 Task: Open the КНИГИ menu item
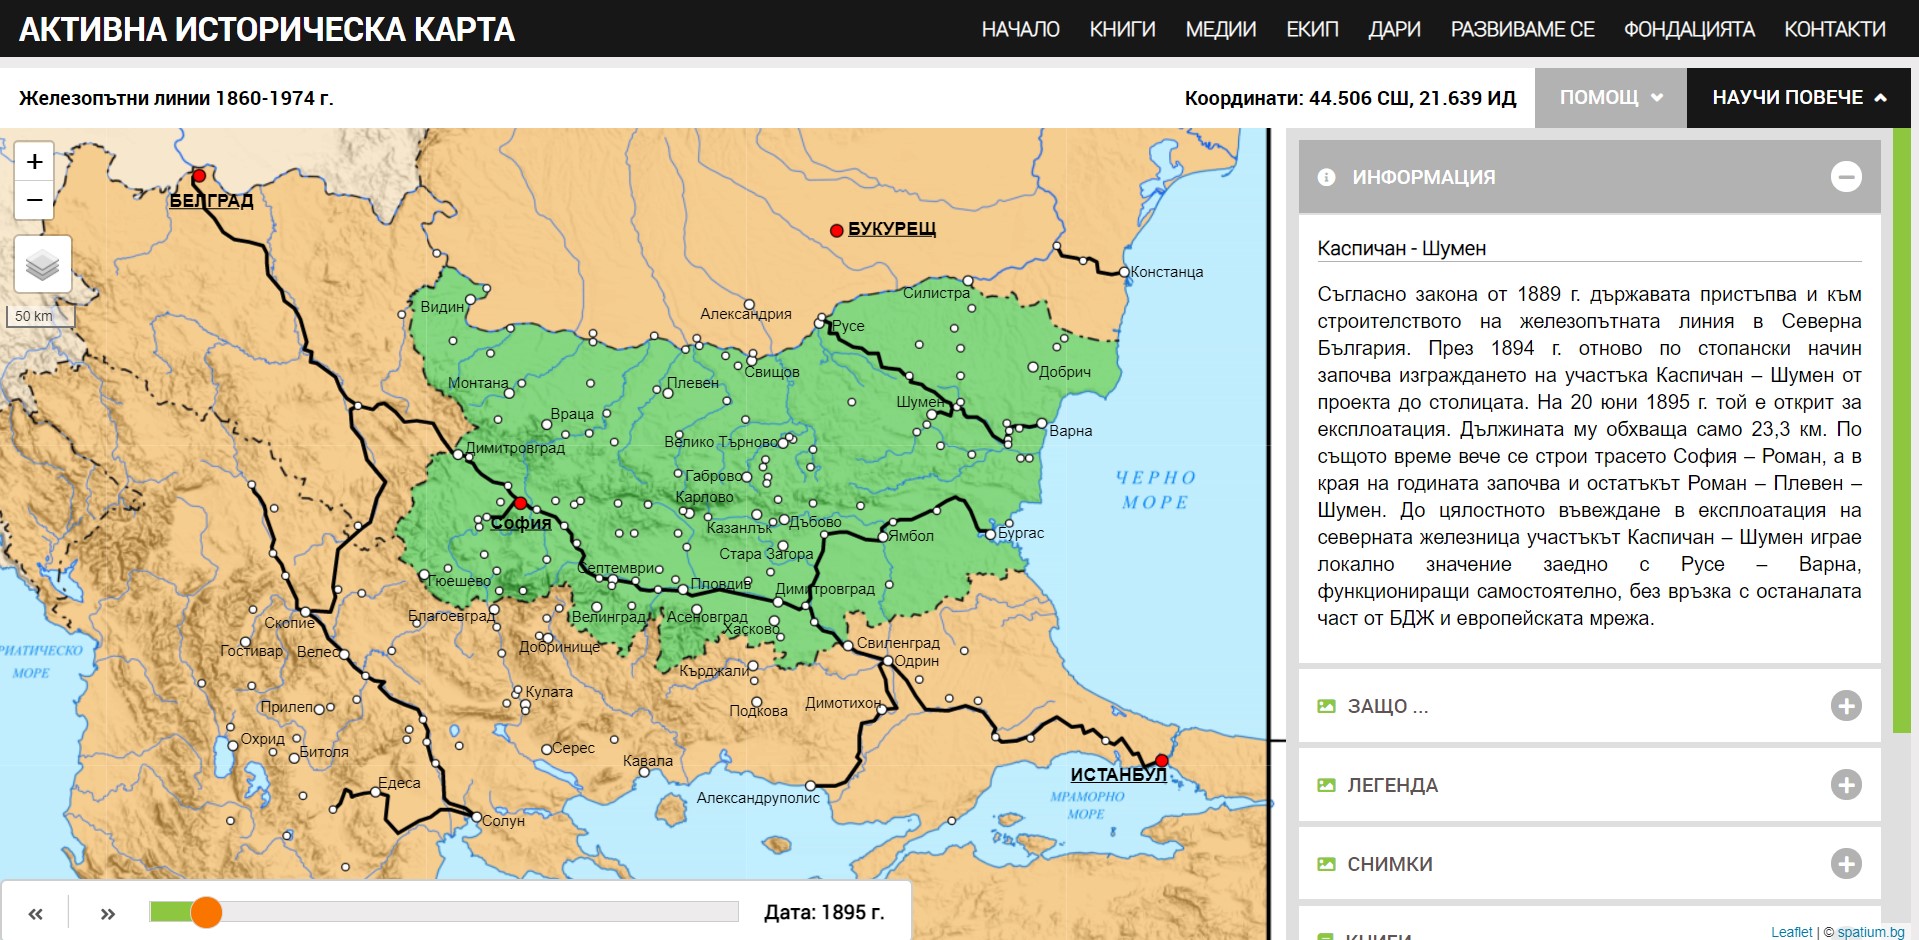1122,29
